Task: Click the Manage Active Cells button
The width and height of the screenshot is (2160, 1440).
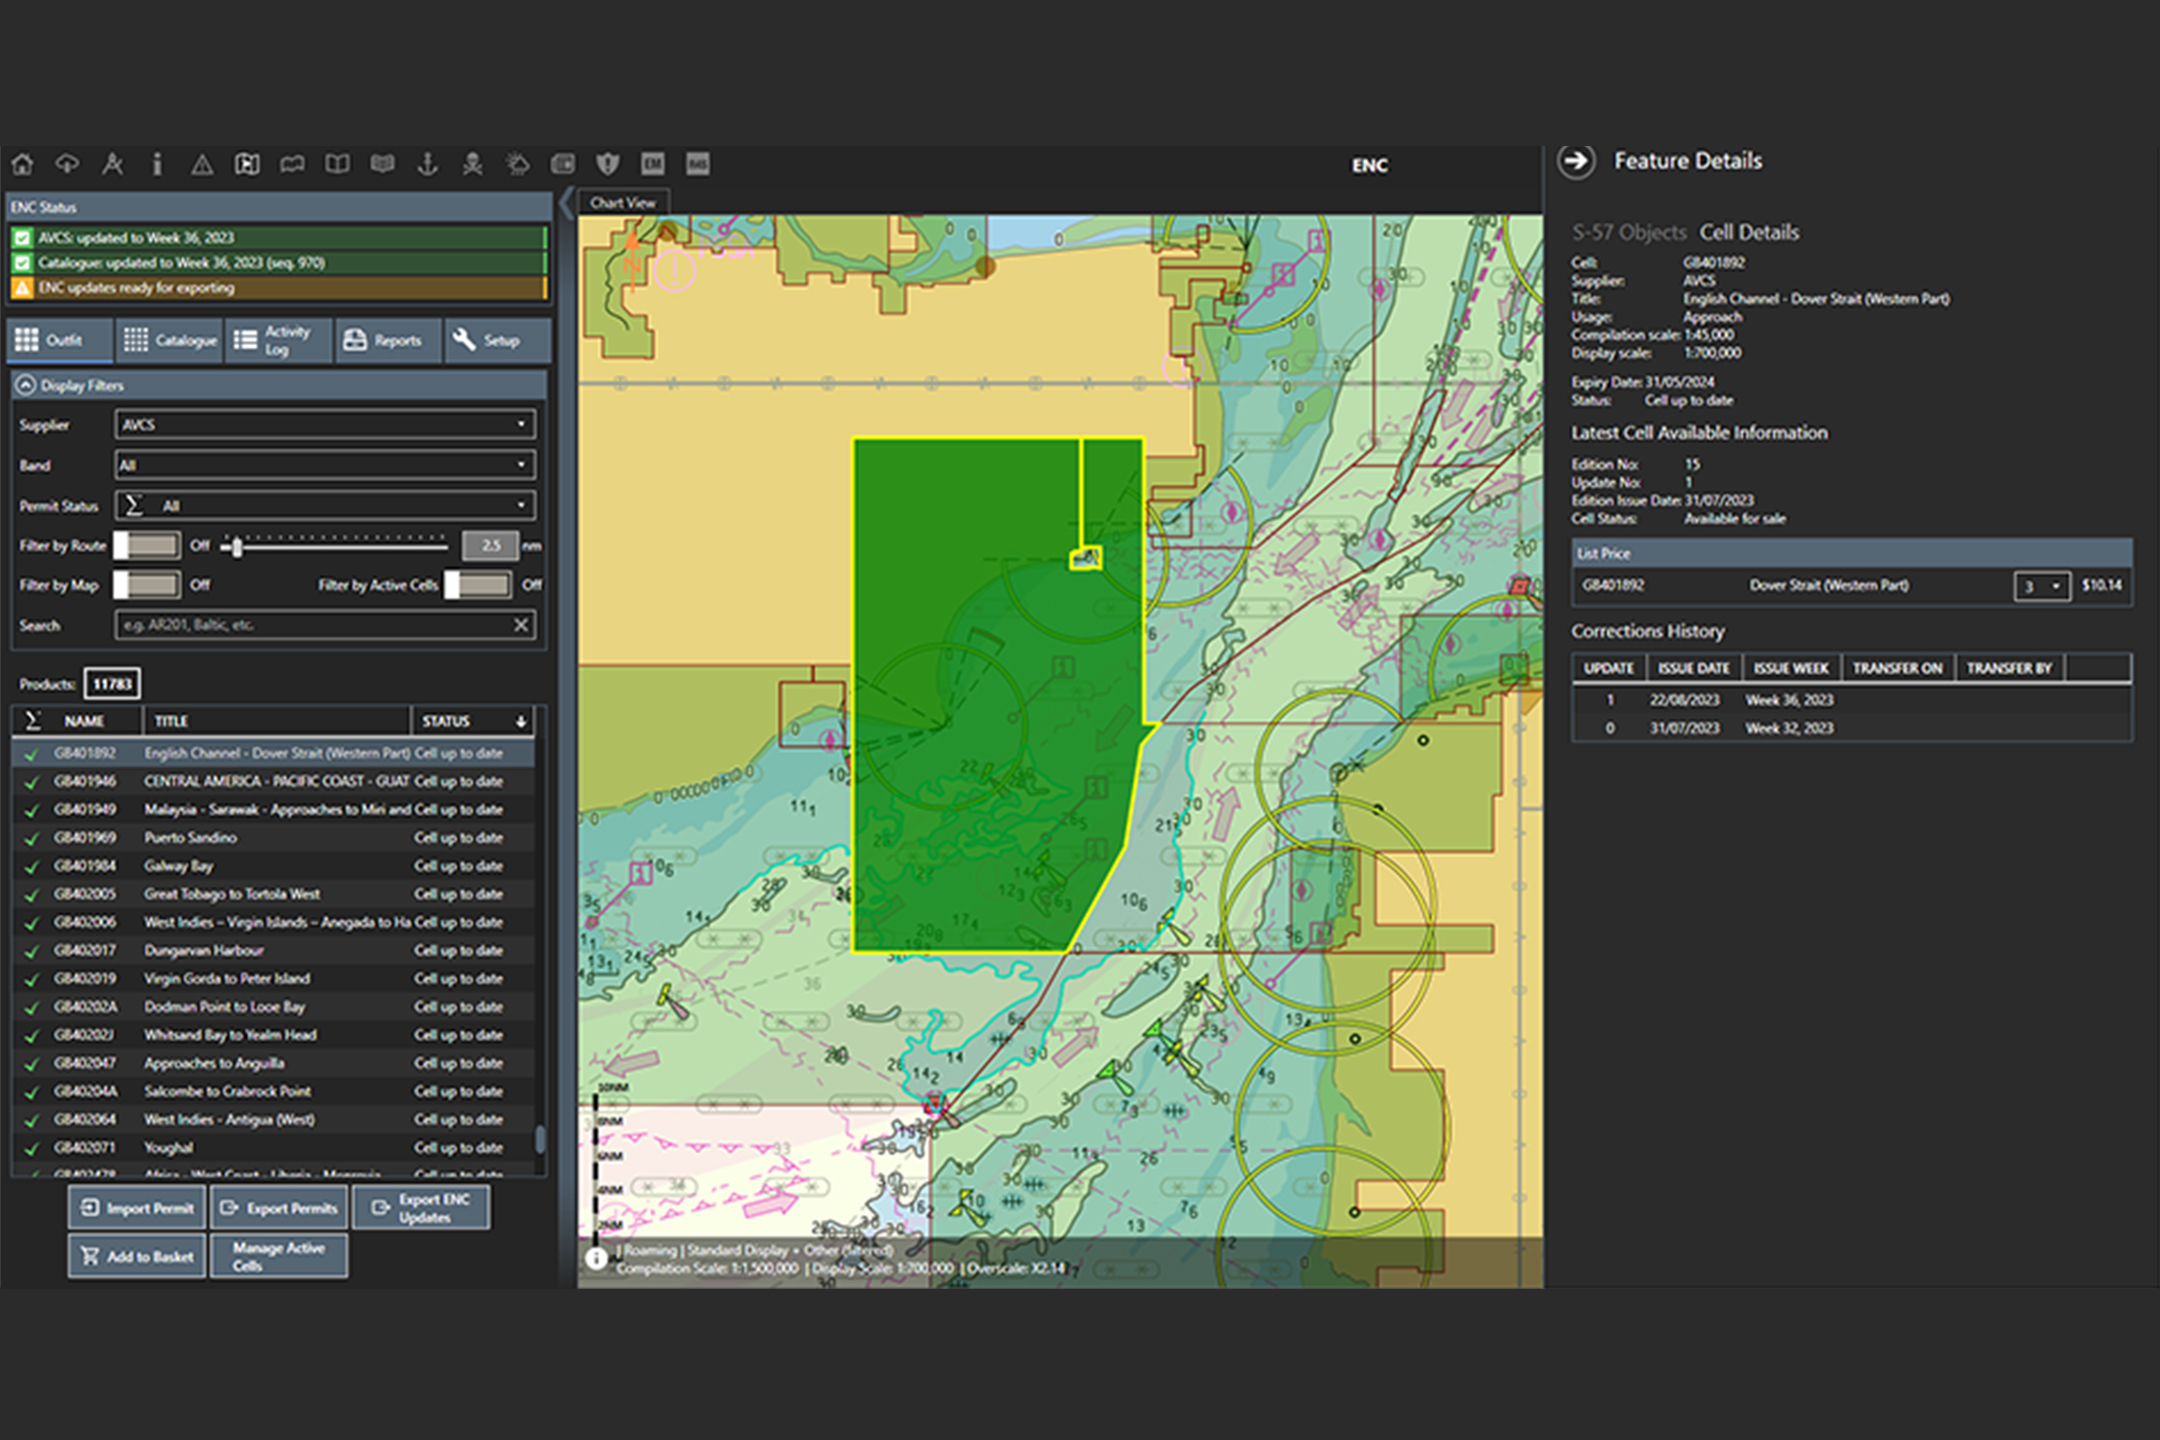Action: (279, 1256)
